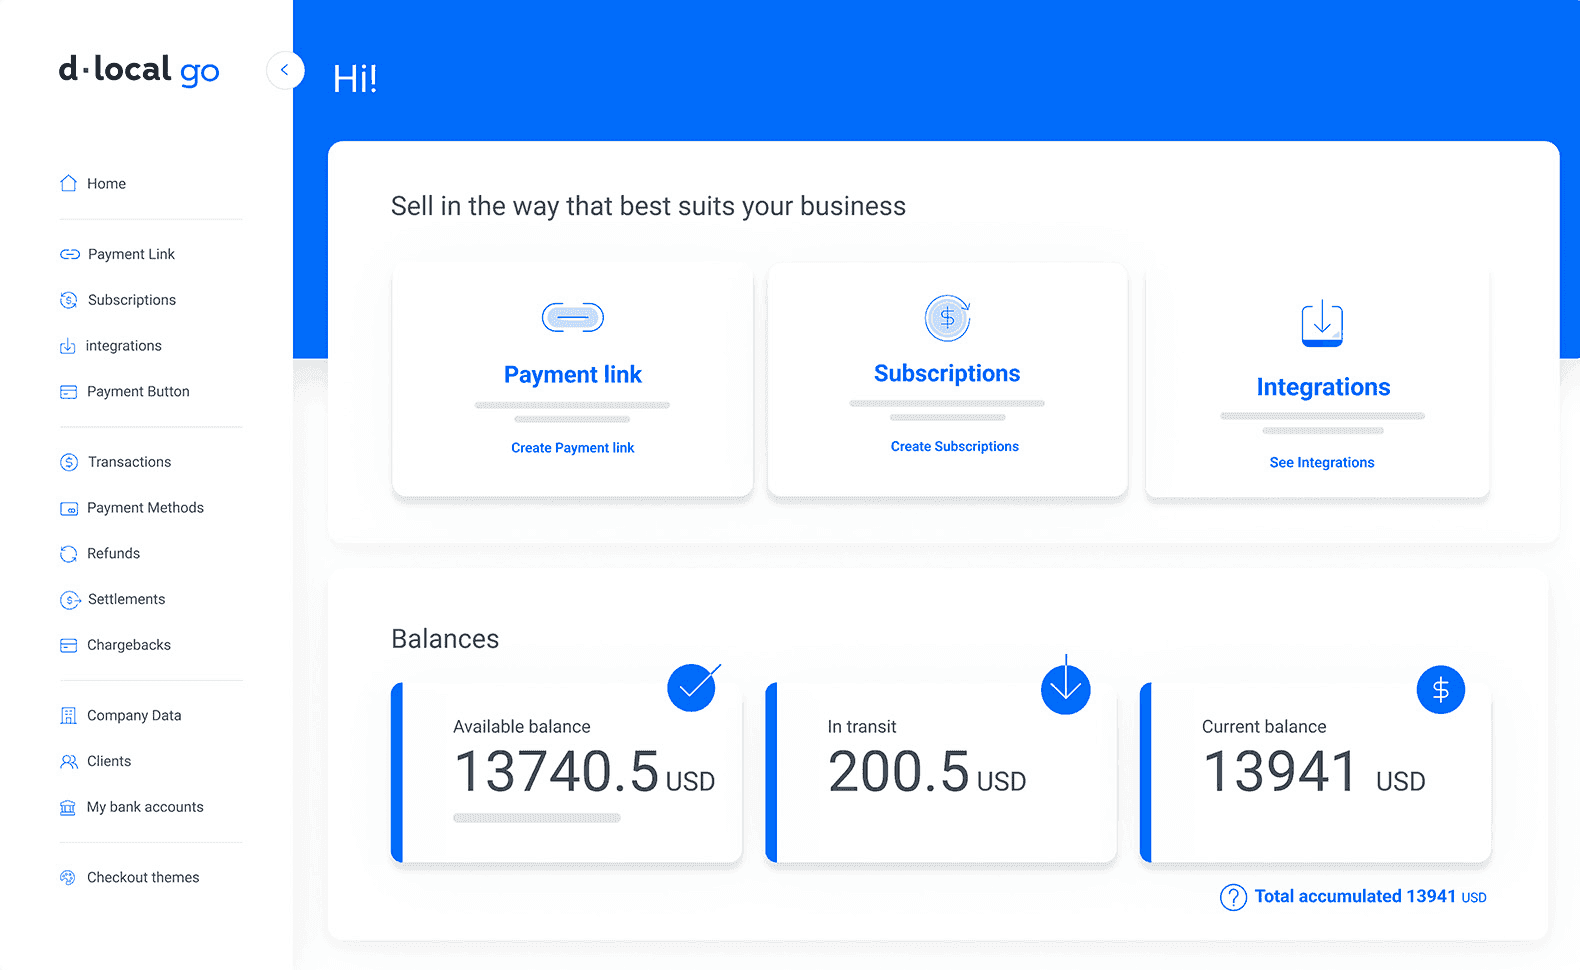Click the Create Payment link link
Image resolution: width=1580 pixels, height=970 pixels.
click(x=573, y=448)
